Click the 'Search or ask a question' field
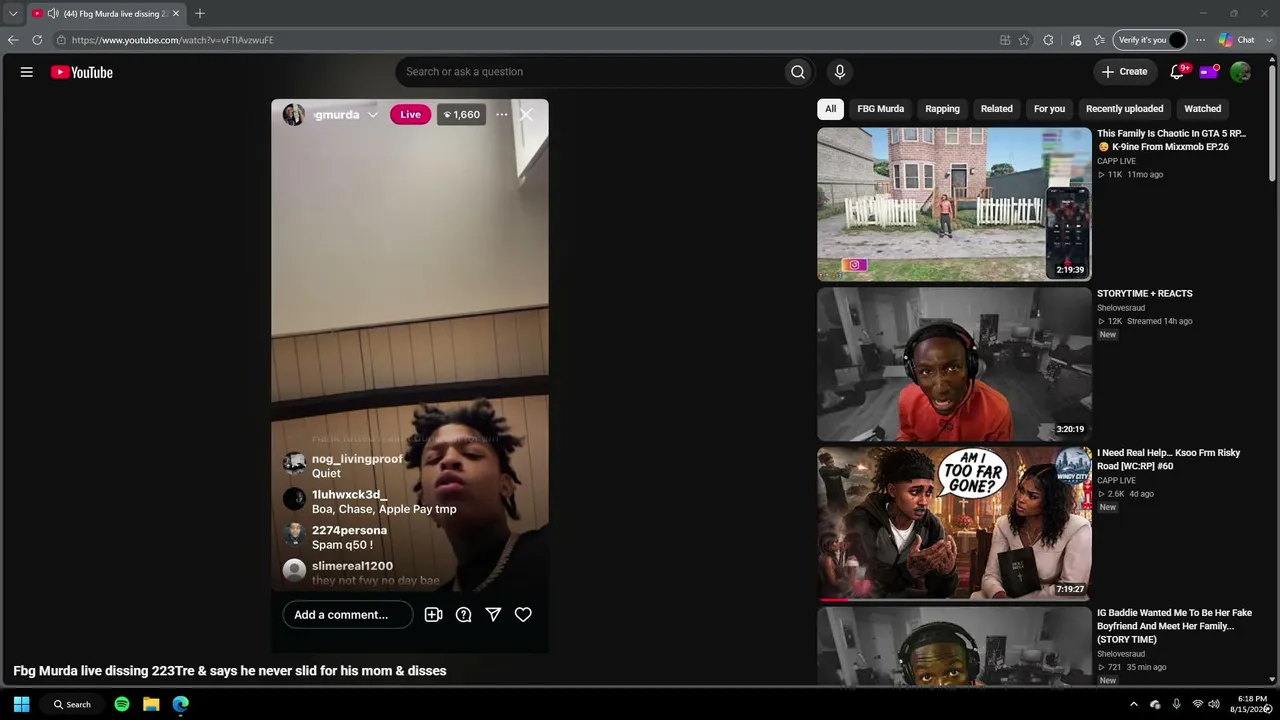Screen dimensions: 1280x720 pos(590,72)
